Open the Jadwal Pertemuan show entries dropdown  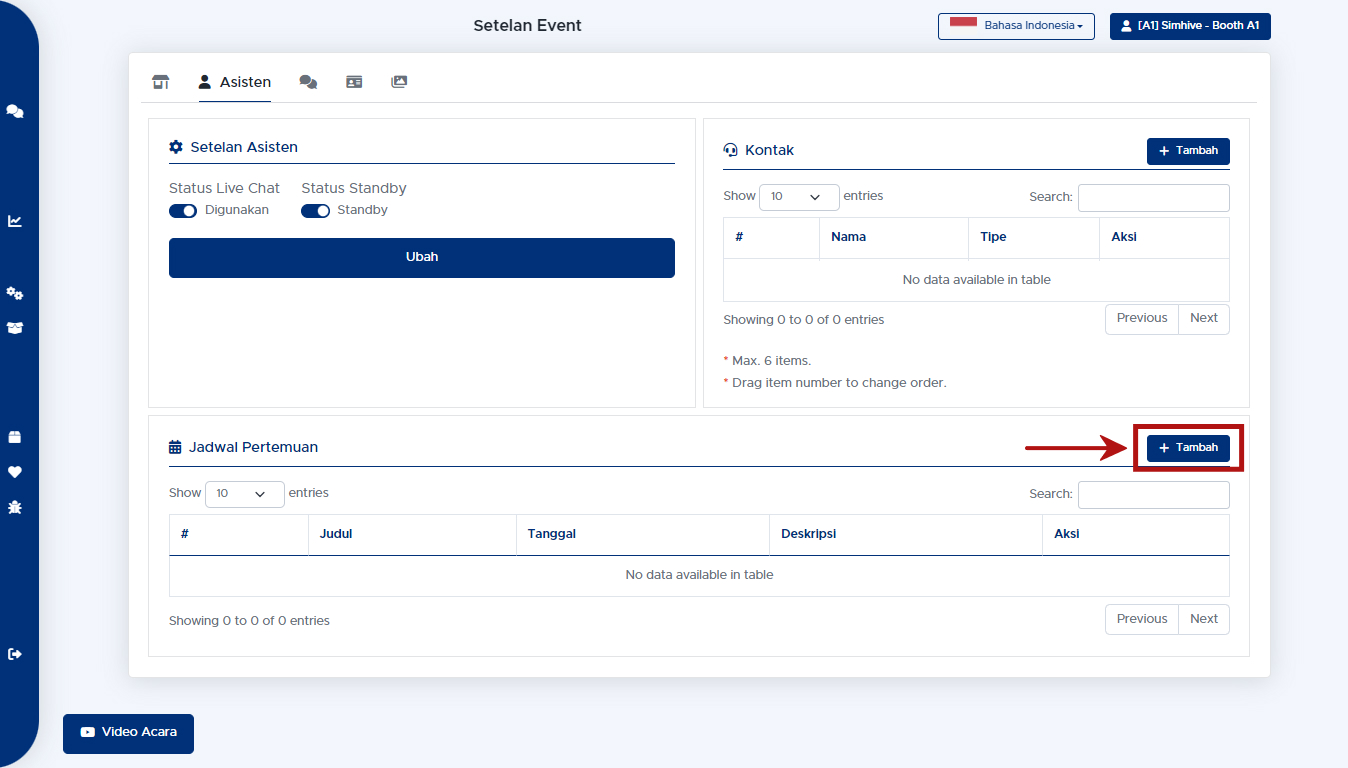[x=244, y=494]
